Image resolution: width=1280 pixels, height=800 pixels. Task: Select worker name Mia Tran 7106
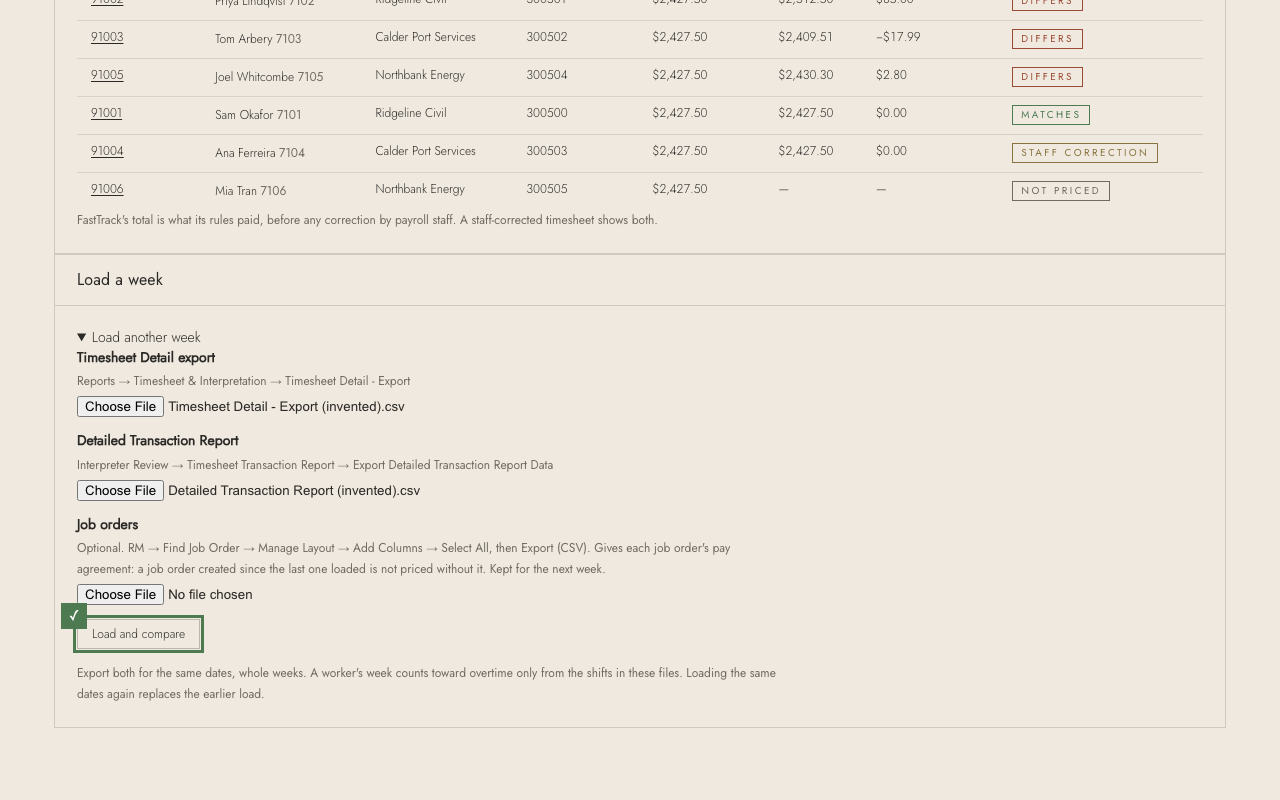(251, 191)
